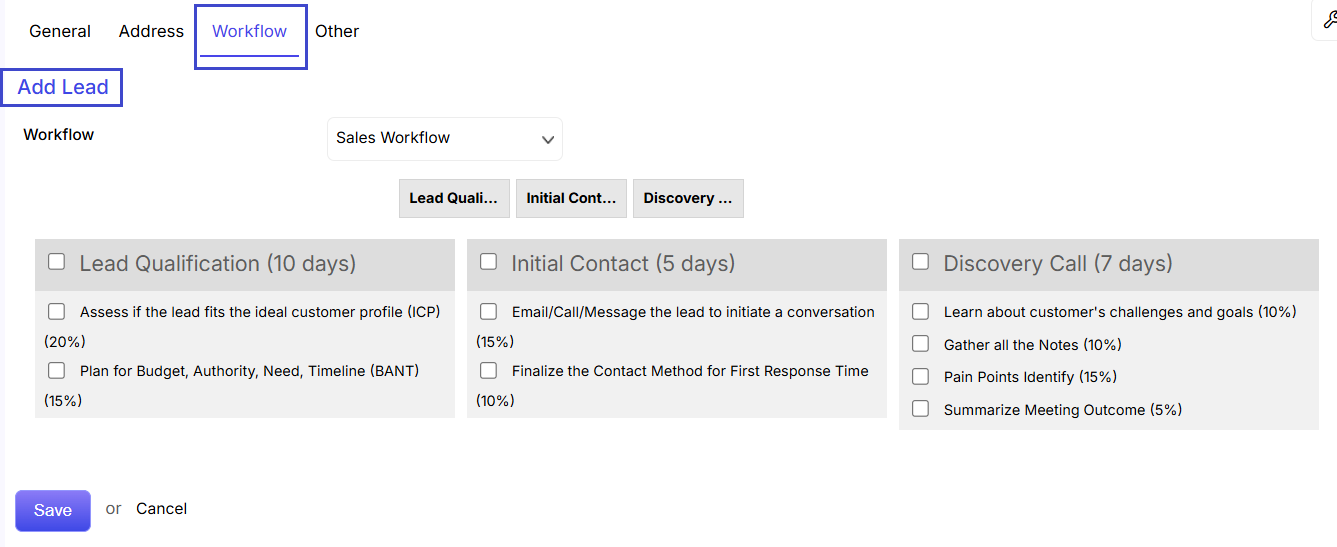The image size is (1337, 547).
Task: Check Email/Call/Message the lead task
Action: point(489,312)
